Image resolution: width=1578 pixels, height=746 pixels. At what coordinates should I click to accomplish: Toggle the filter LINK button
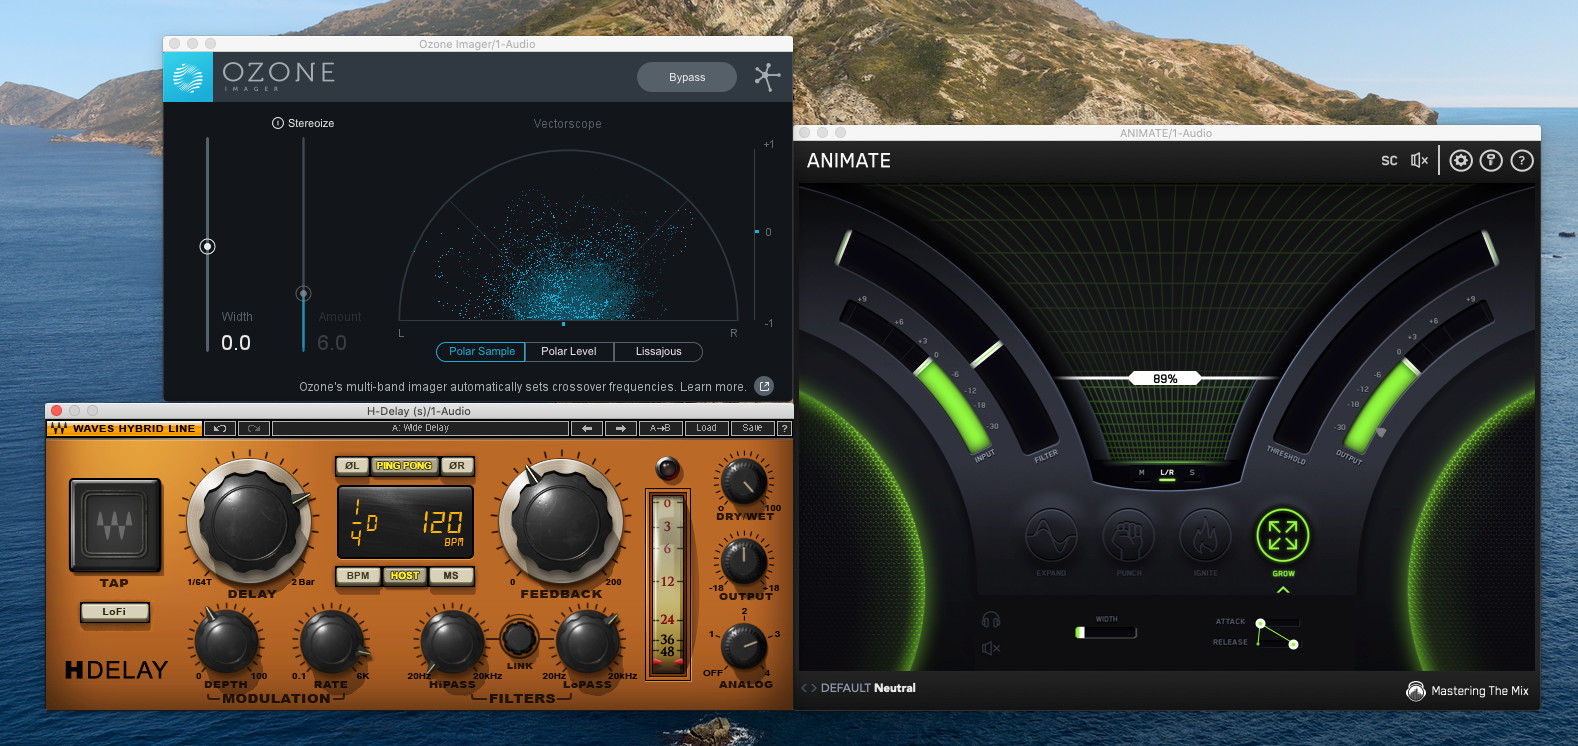tap(518, 637)
